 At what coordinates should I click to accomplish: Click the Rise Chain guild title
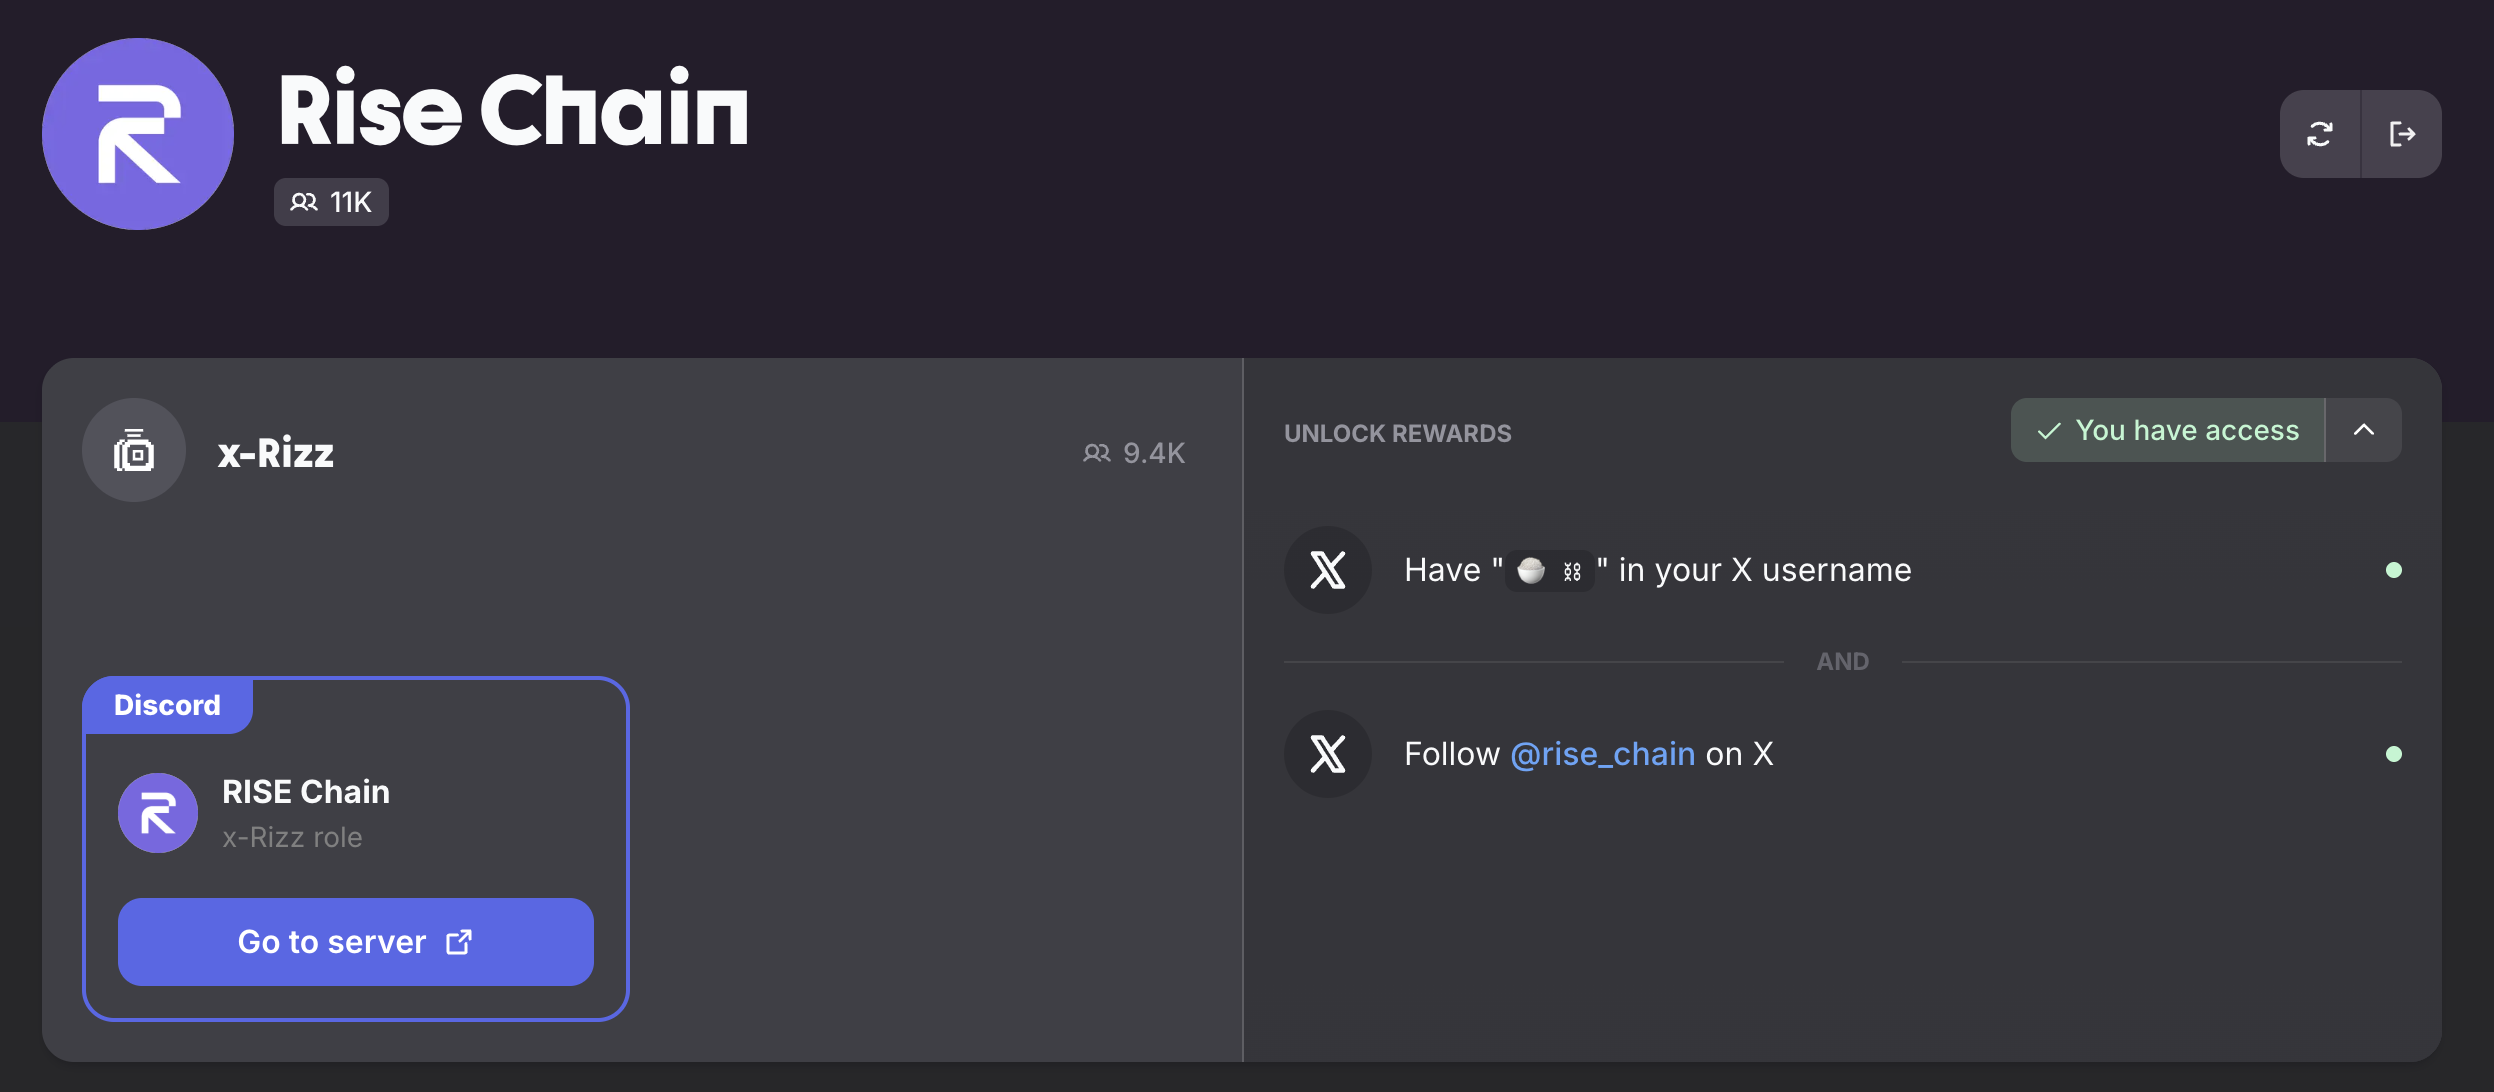point(513,110)
